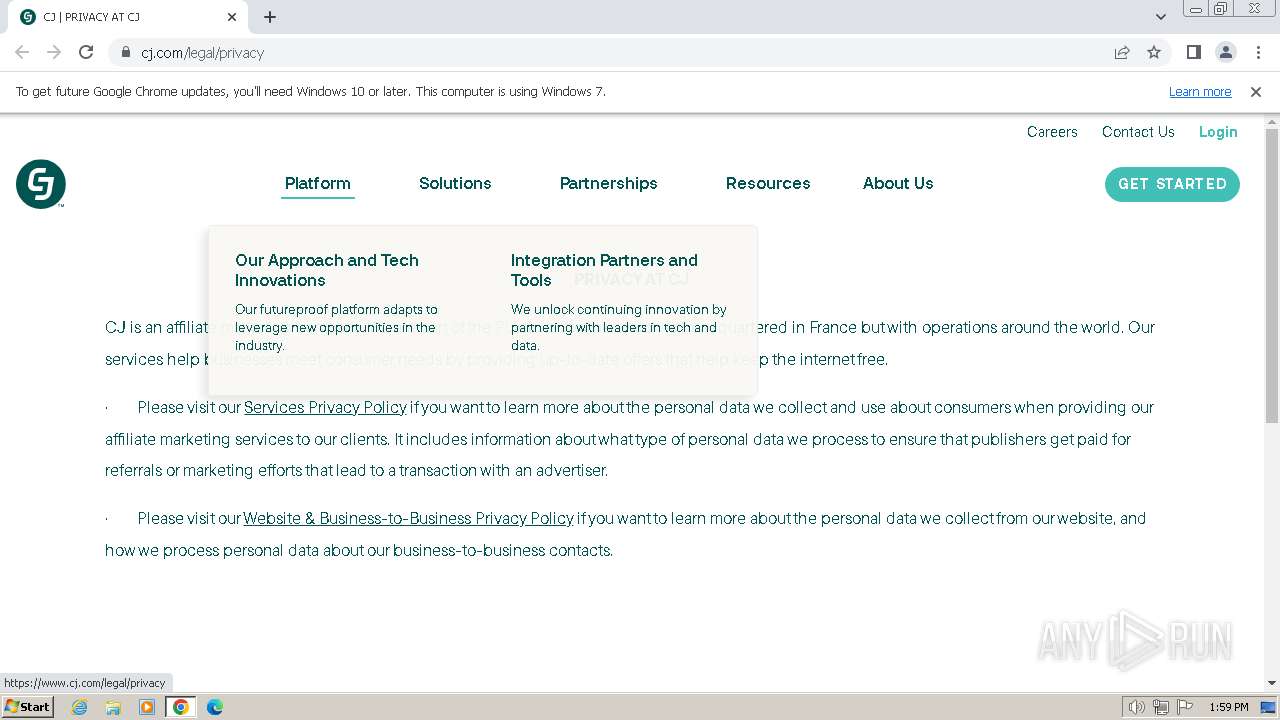Open the Platform menu

317,183
